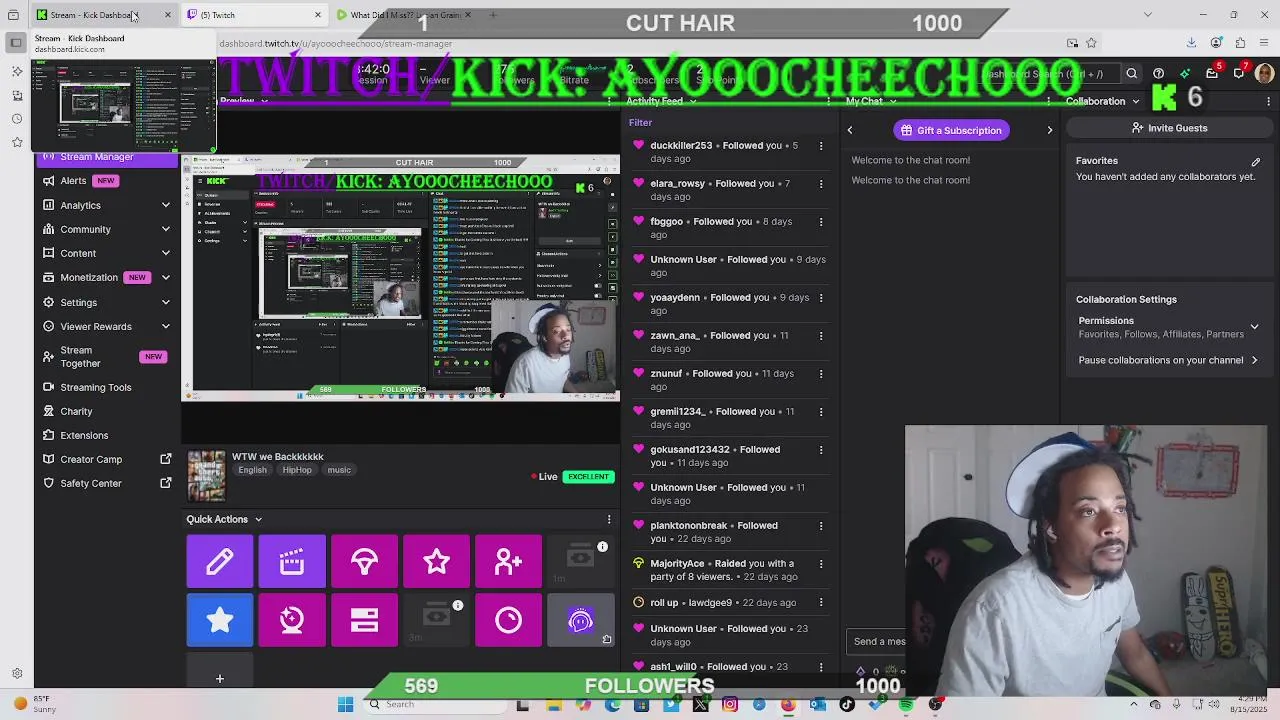This screenshot has width=1280, height=720.
Task: Click the Windows Start button
Action: click(345, 705)
